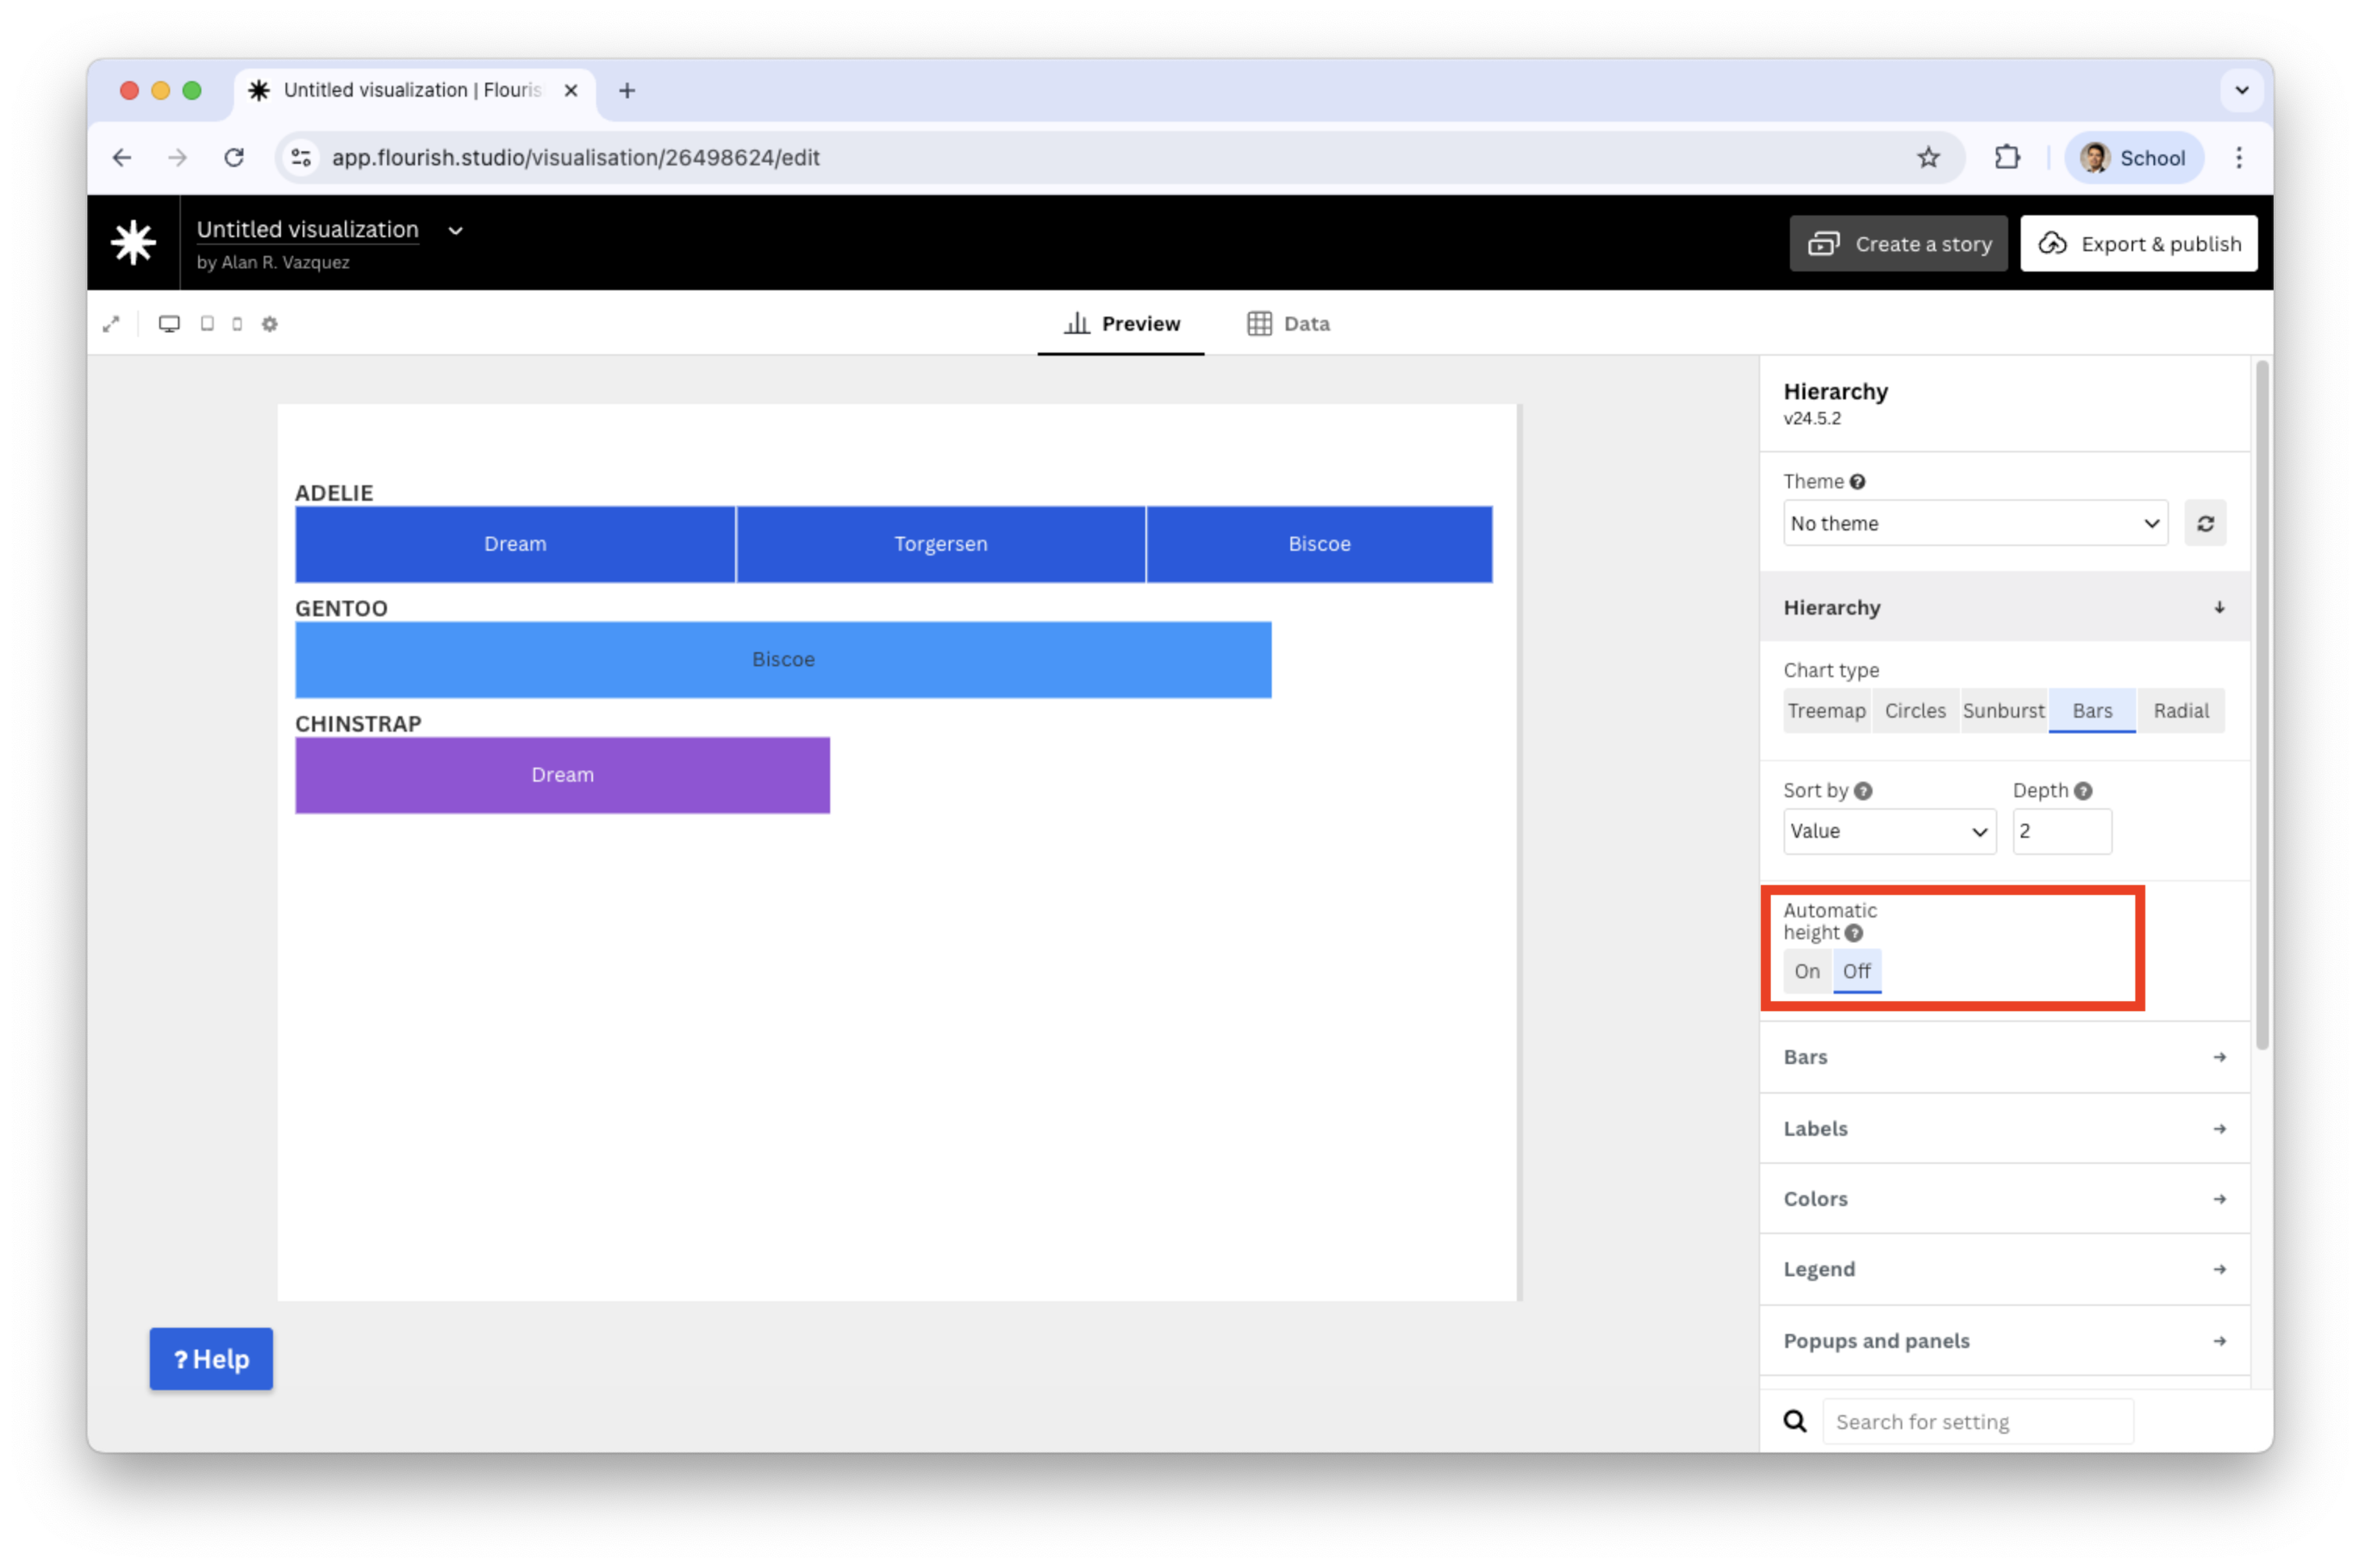Screen dimensions: 2361x1568
Task: Expand the Colors settings section
Action: (2004, 1198)
